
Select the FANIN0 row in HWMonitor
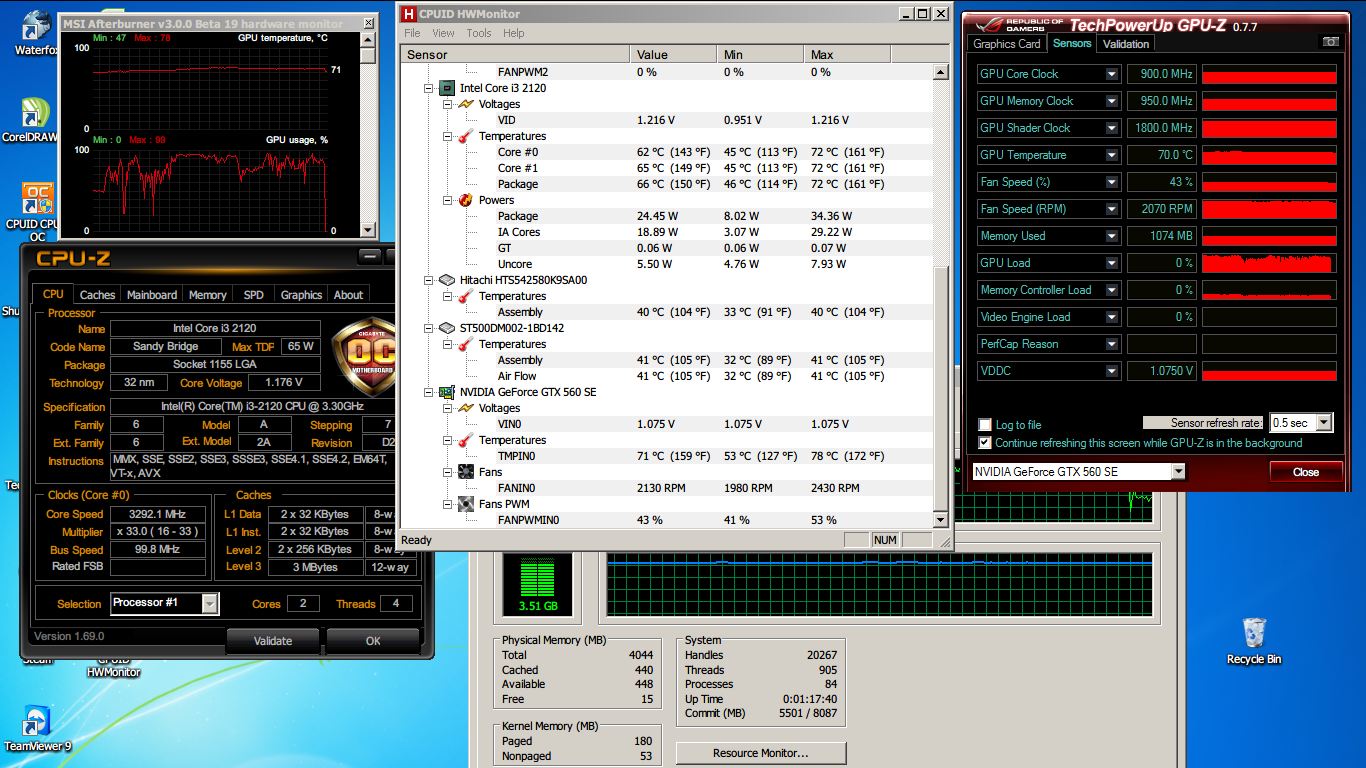click(x=667, y=488)
